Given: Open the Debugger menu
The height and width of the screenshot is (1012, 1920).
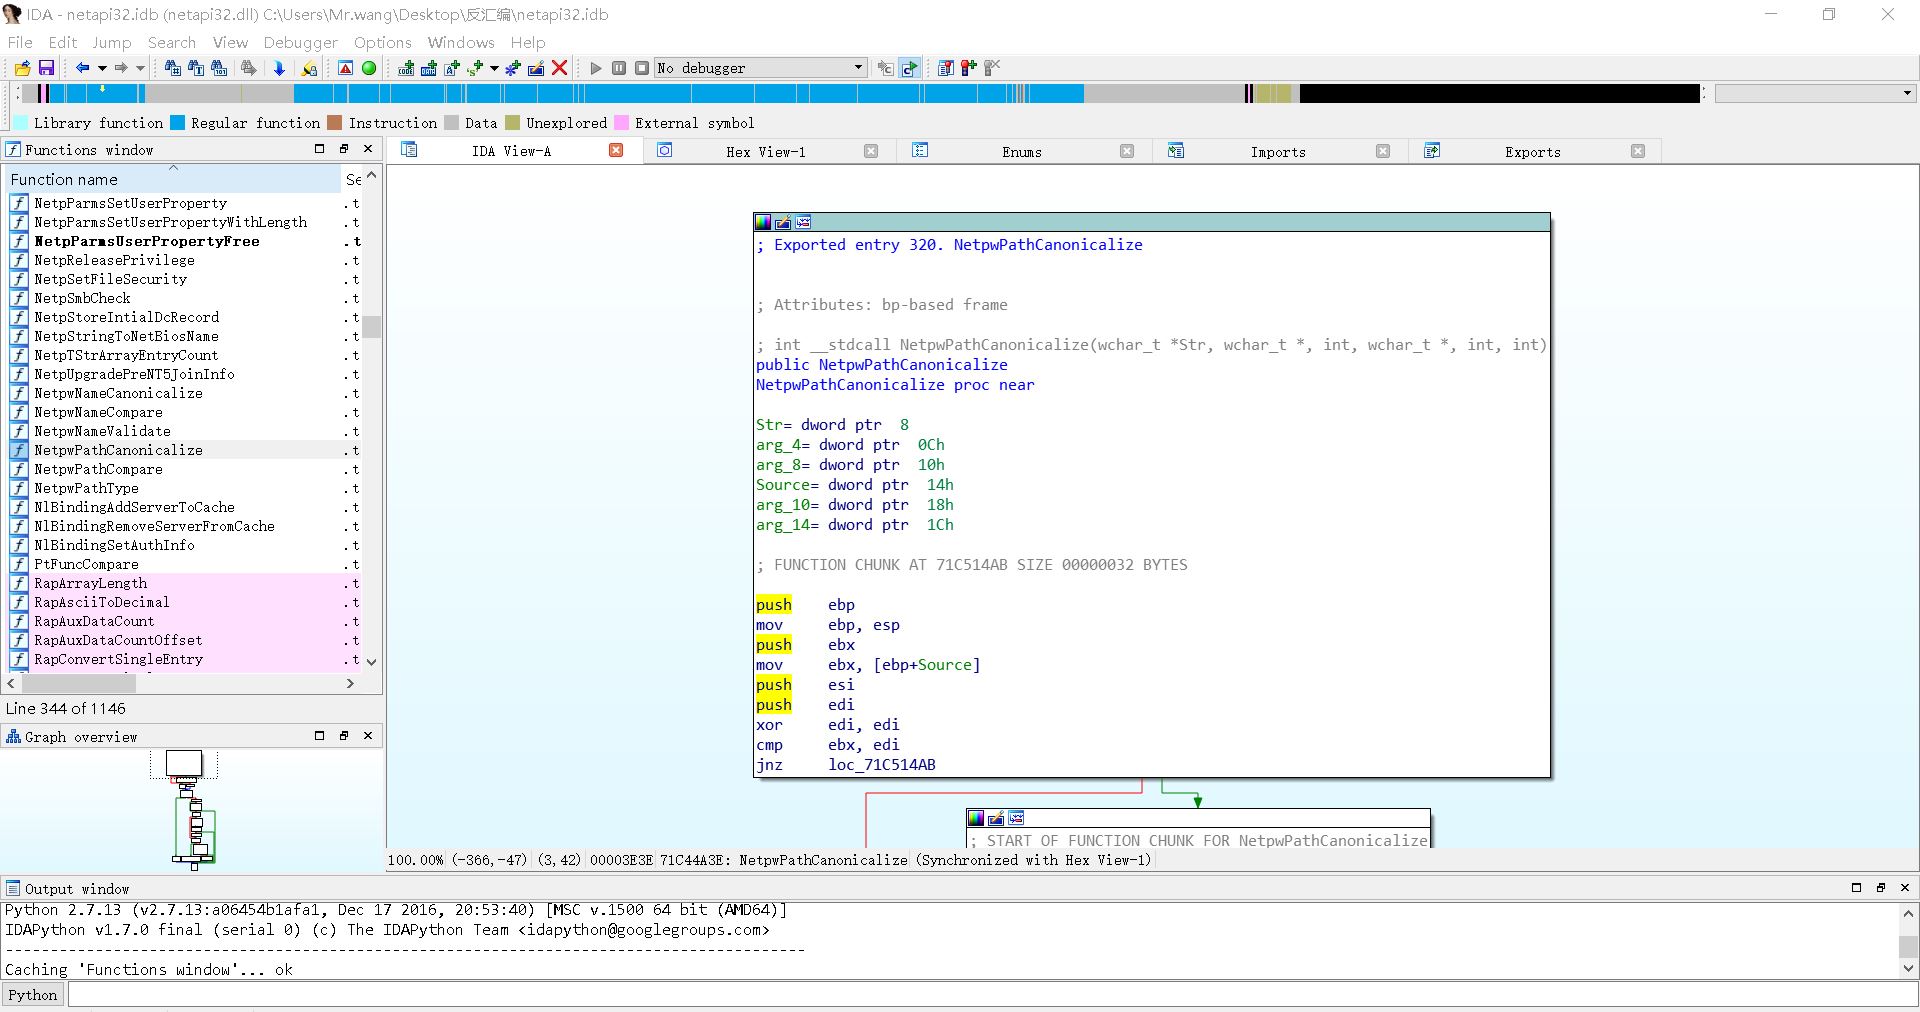Looking at the screenshot, I should tap(300, 42).
